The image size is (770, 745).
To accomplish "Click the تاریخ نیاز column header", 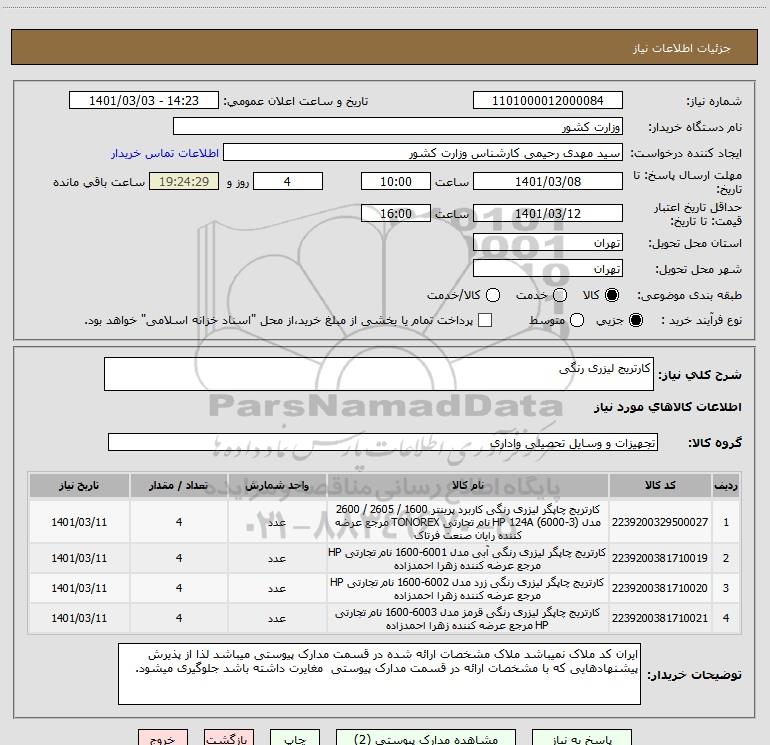I will [x=79, y=485].
